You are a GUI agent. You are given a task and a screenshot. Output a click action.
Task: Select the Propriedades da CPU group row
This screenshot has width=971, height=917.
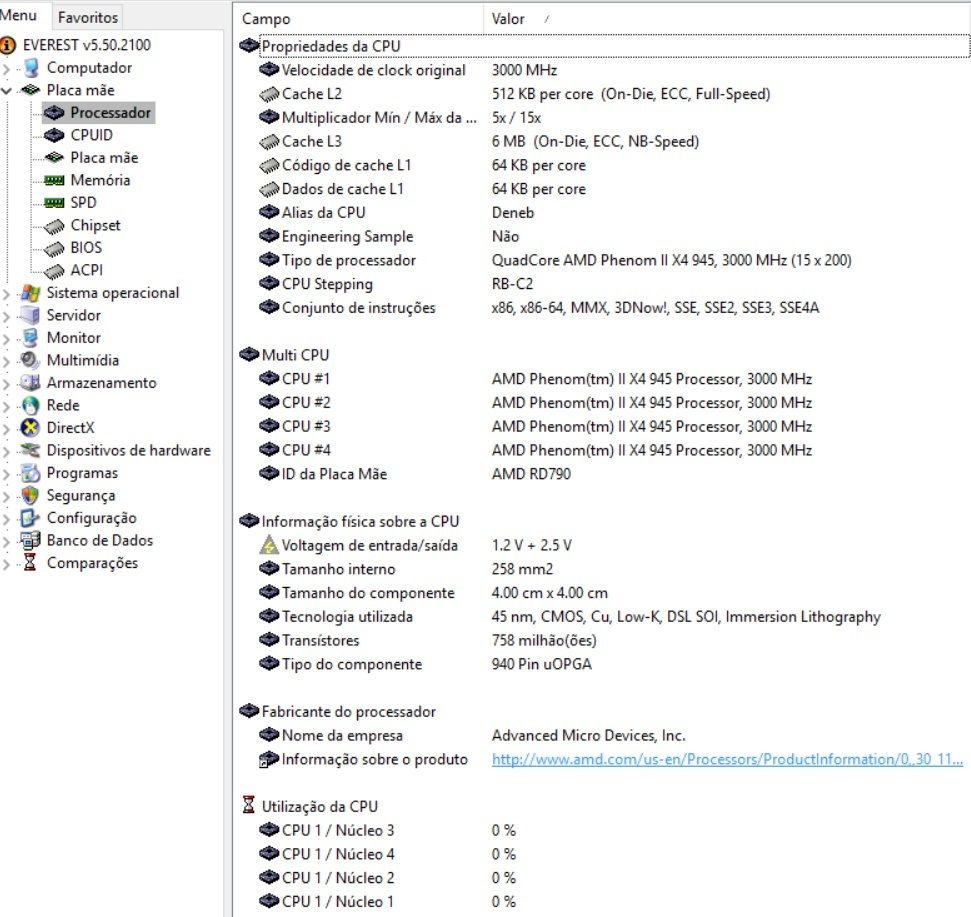604,46
